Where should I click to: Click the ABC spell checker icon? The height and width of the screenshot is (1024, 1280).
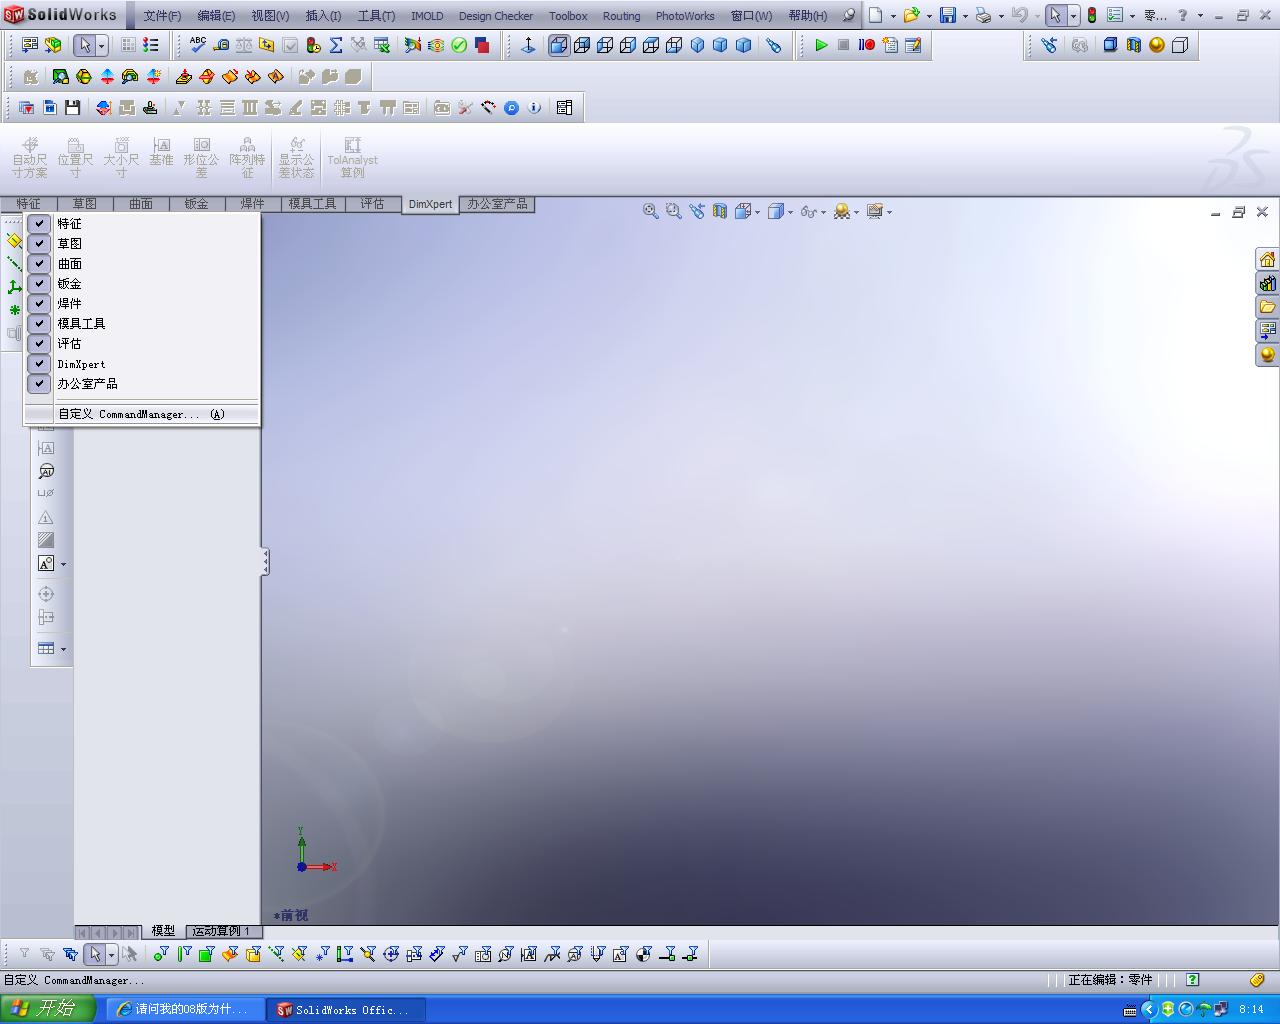(x=198, y=45)
